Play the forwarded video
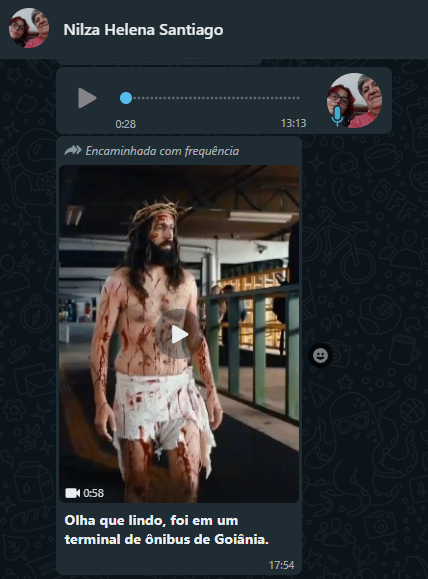428x579 pixels. pos(179,334)
